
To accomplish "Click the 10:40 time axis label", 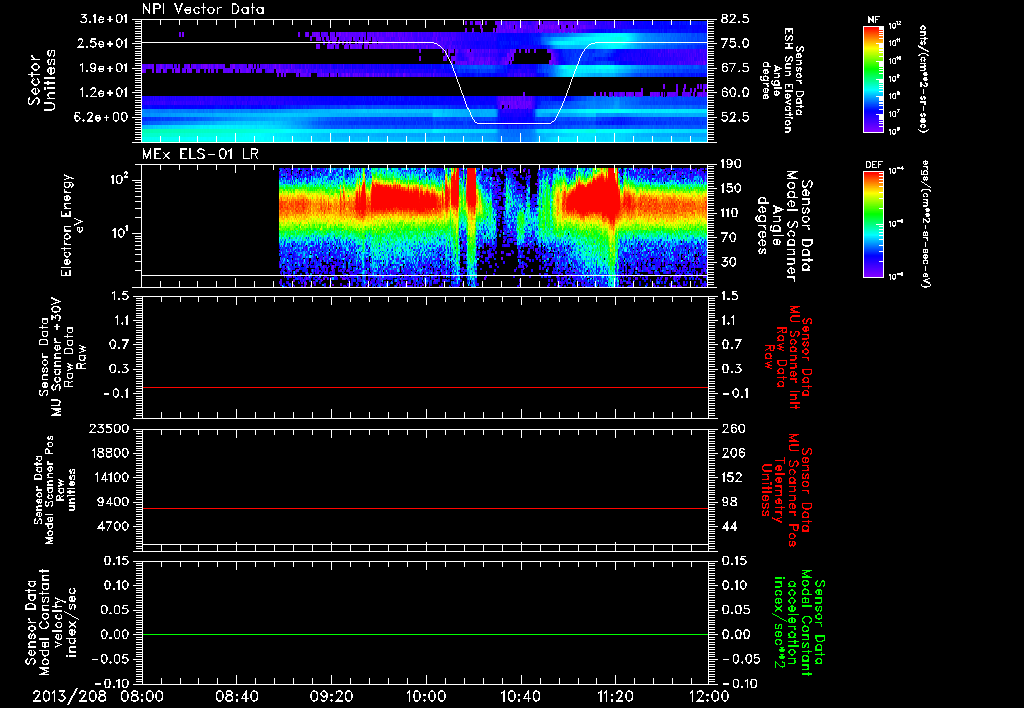I will coord(520,695).
